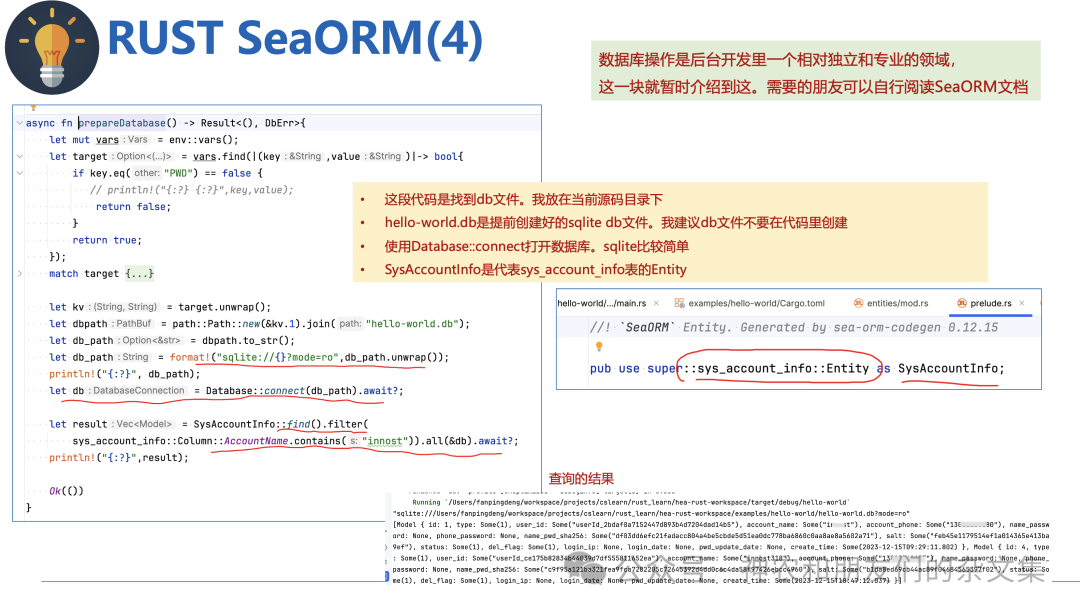This screenshot has width=1080, height=613.
Task: Click the SeaORM codegen comment line
Action: coord(793,327)
